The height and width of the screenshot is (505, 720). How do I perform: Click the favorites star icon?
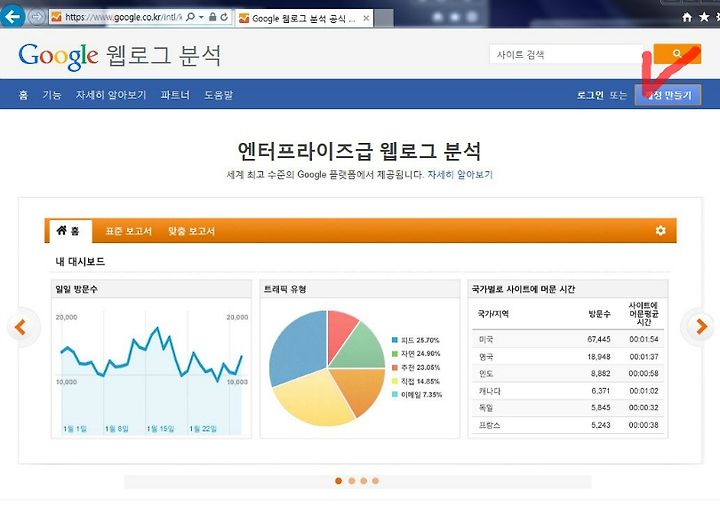(704, 17)
